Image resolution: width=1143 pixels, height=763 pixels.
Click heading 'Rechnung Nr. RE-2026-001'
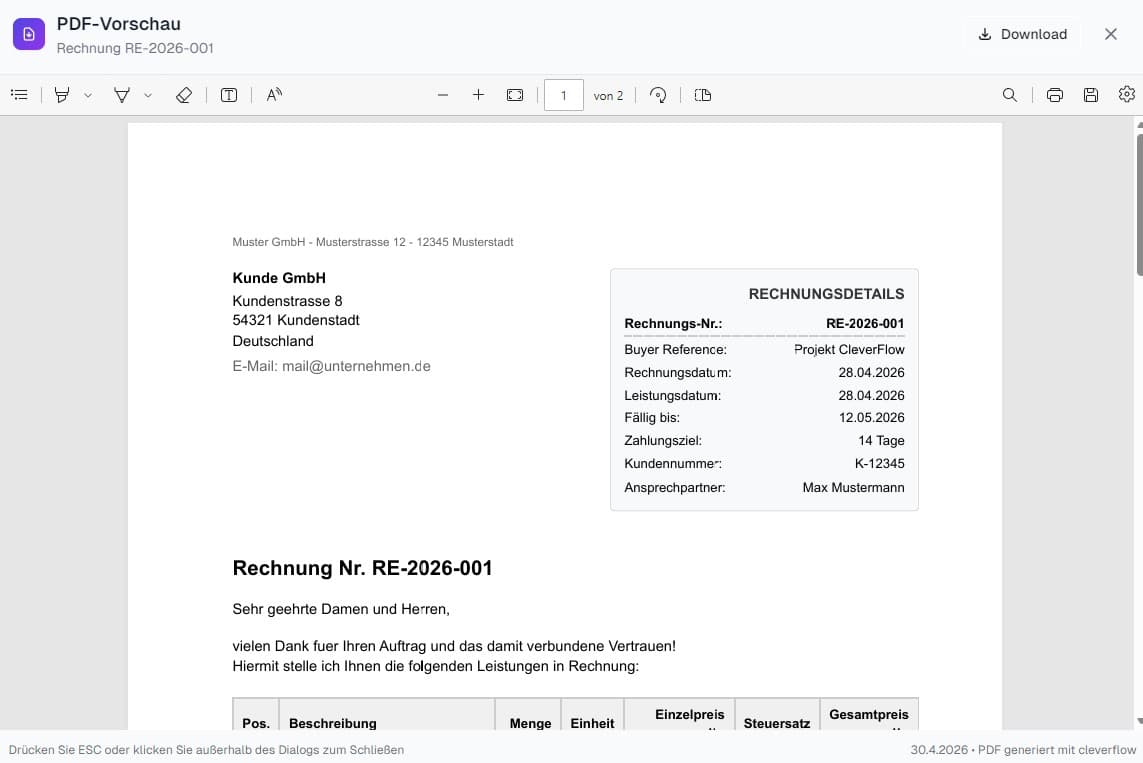coord(362,568)
